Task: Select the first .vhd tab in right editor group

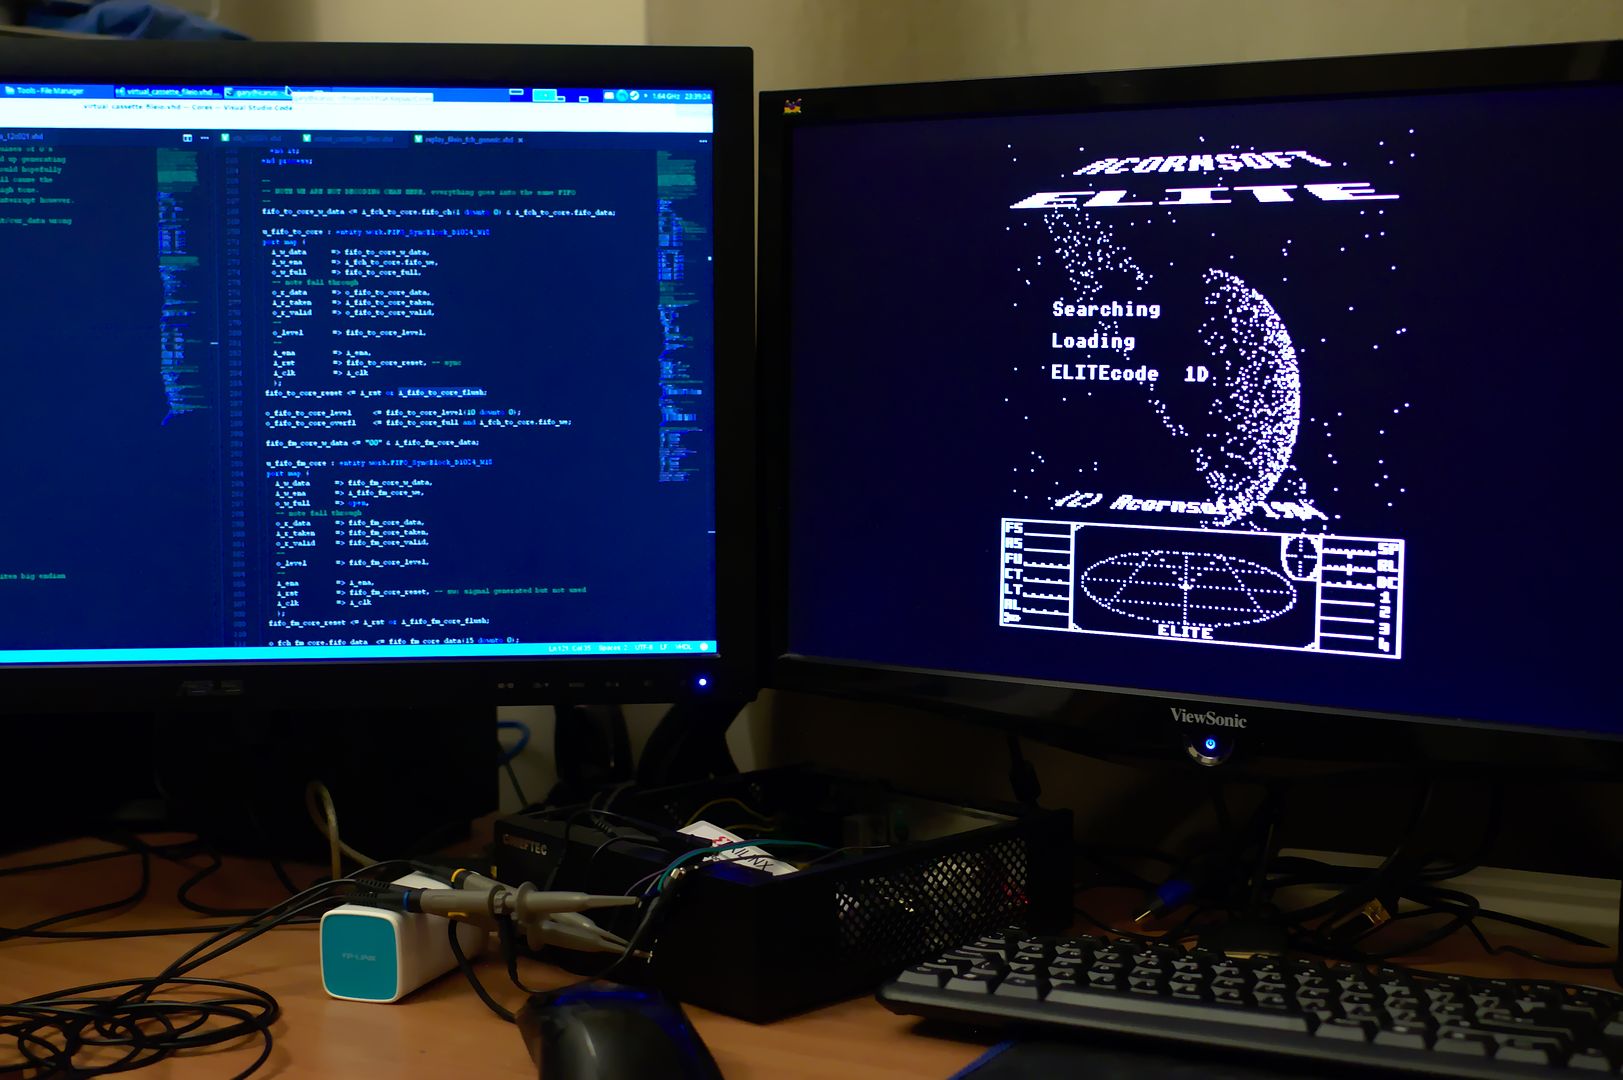Action: click(x=251, y=138)
